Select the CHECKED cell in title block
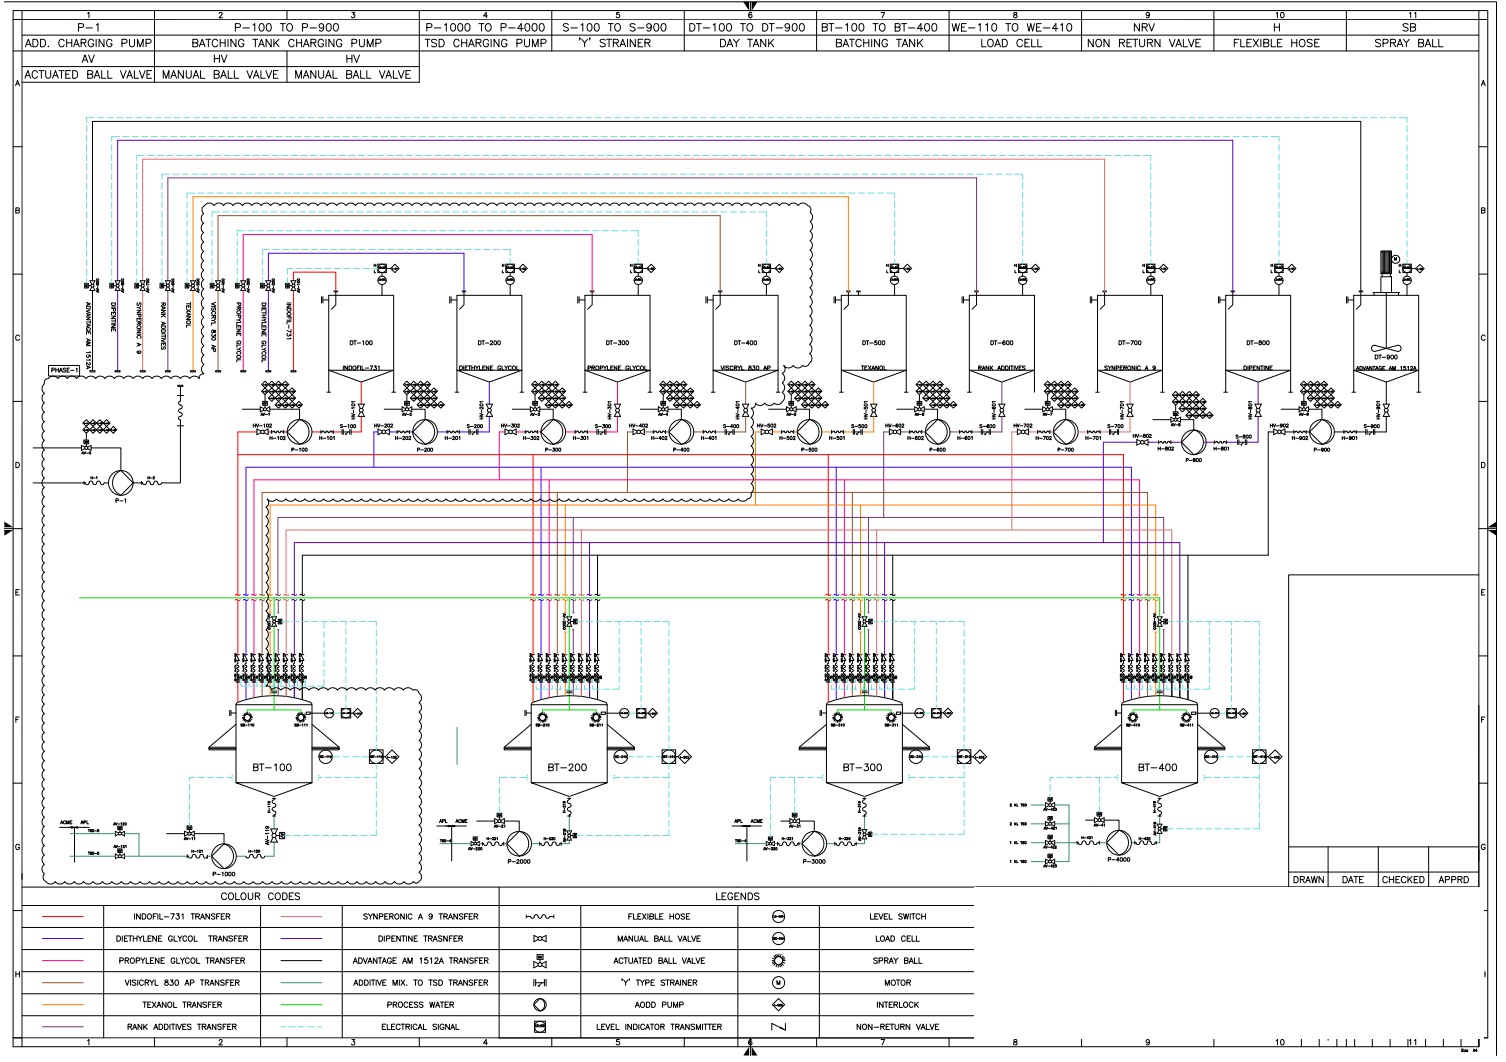Screen dimensions: 1506x1062 point(1403,880)
